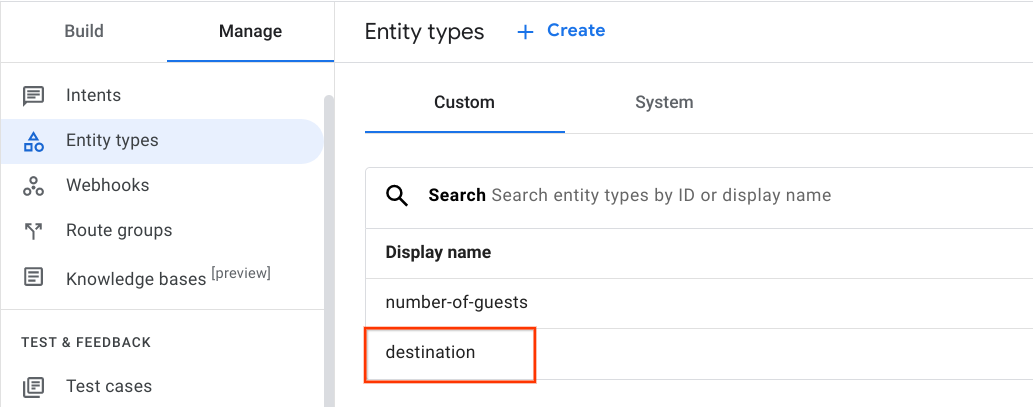This screenshot has height=407, width=1033.
Task: Switch to the Build tab
Action: click(84, 31)
